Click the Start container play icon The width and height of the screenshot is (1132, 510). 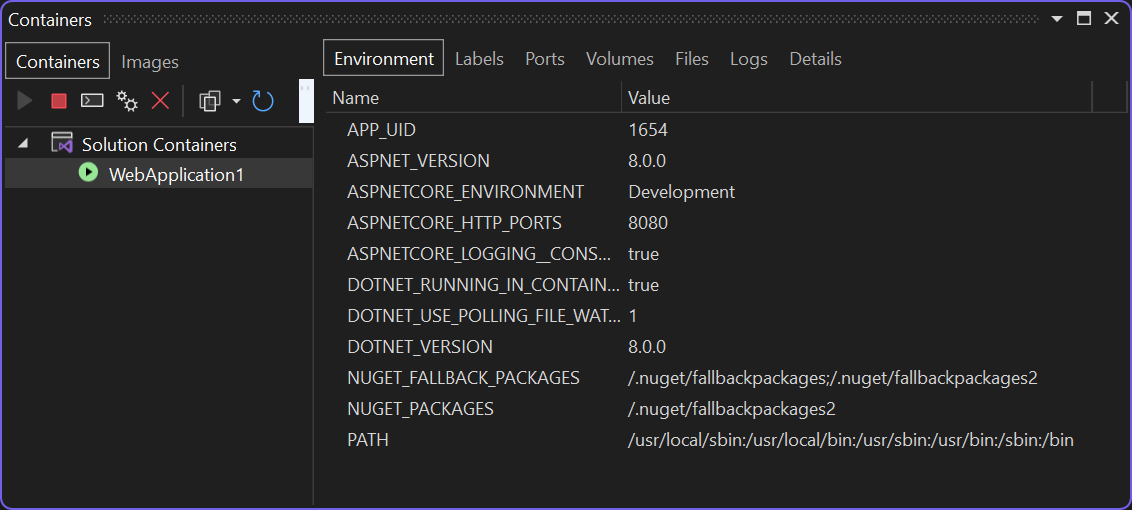pyautogui.click(x=26, y=101)
